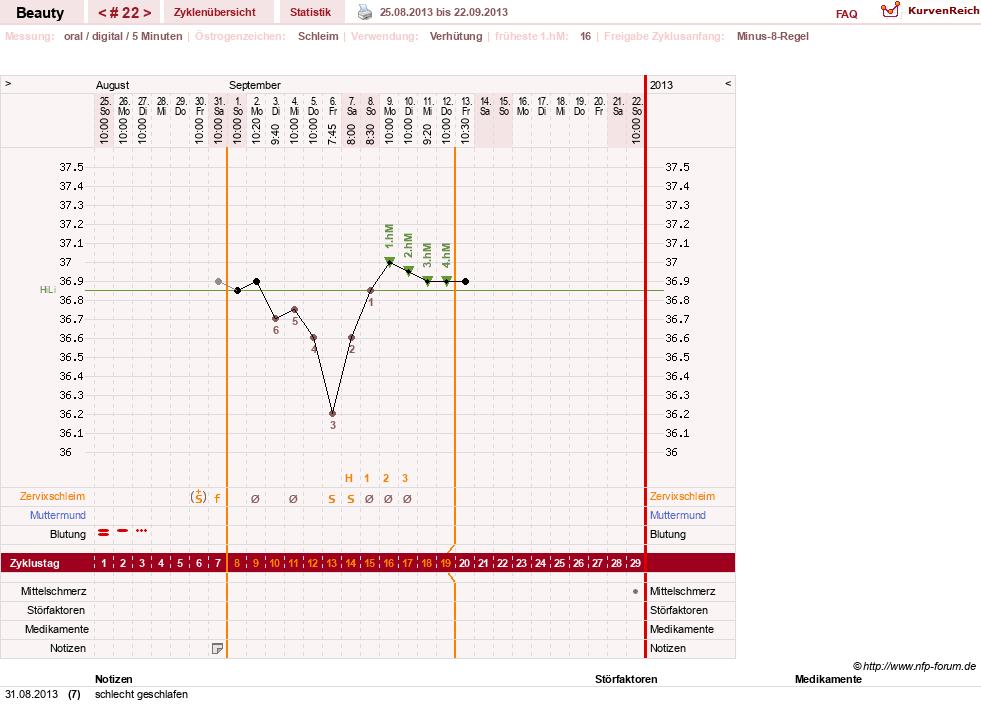Click the note text 'schlecht geschlafen'
This screenshot has height=718, width=981.
click(141, 694)
